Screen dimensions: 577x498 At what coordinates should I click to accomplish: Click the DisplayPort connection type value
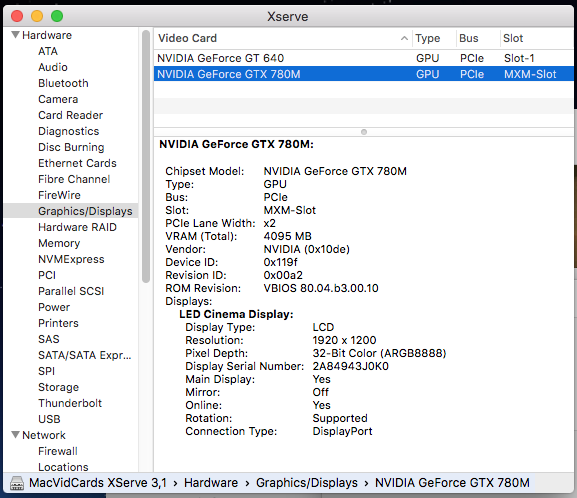tap(342, 431)
